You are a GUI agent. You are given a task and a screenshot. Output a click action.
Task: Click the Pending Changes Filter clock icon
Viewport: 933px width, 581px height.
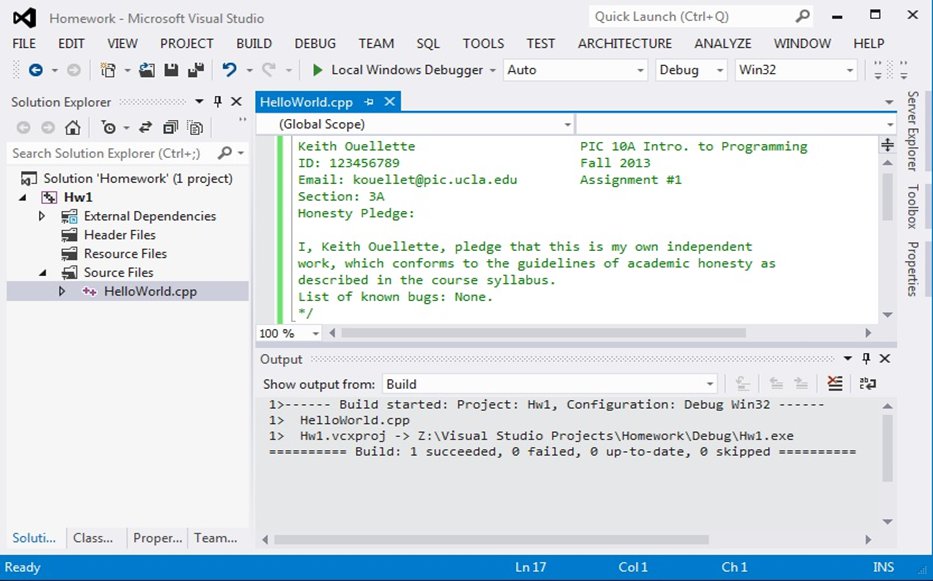tap(108, 127)
